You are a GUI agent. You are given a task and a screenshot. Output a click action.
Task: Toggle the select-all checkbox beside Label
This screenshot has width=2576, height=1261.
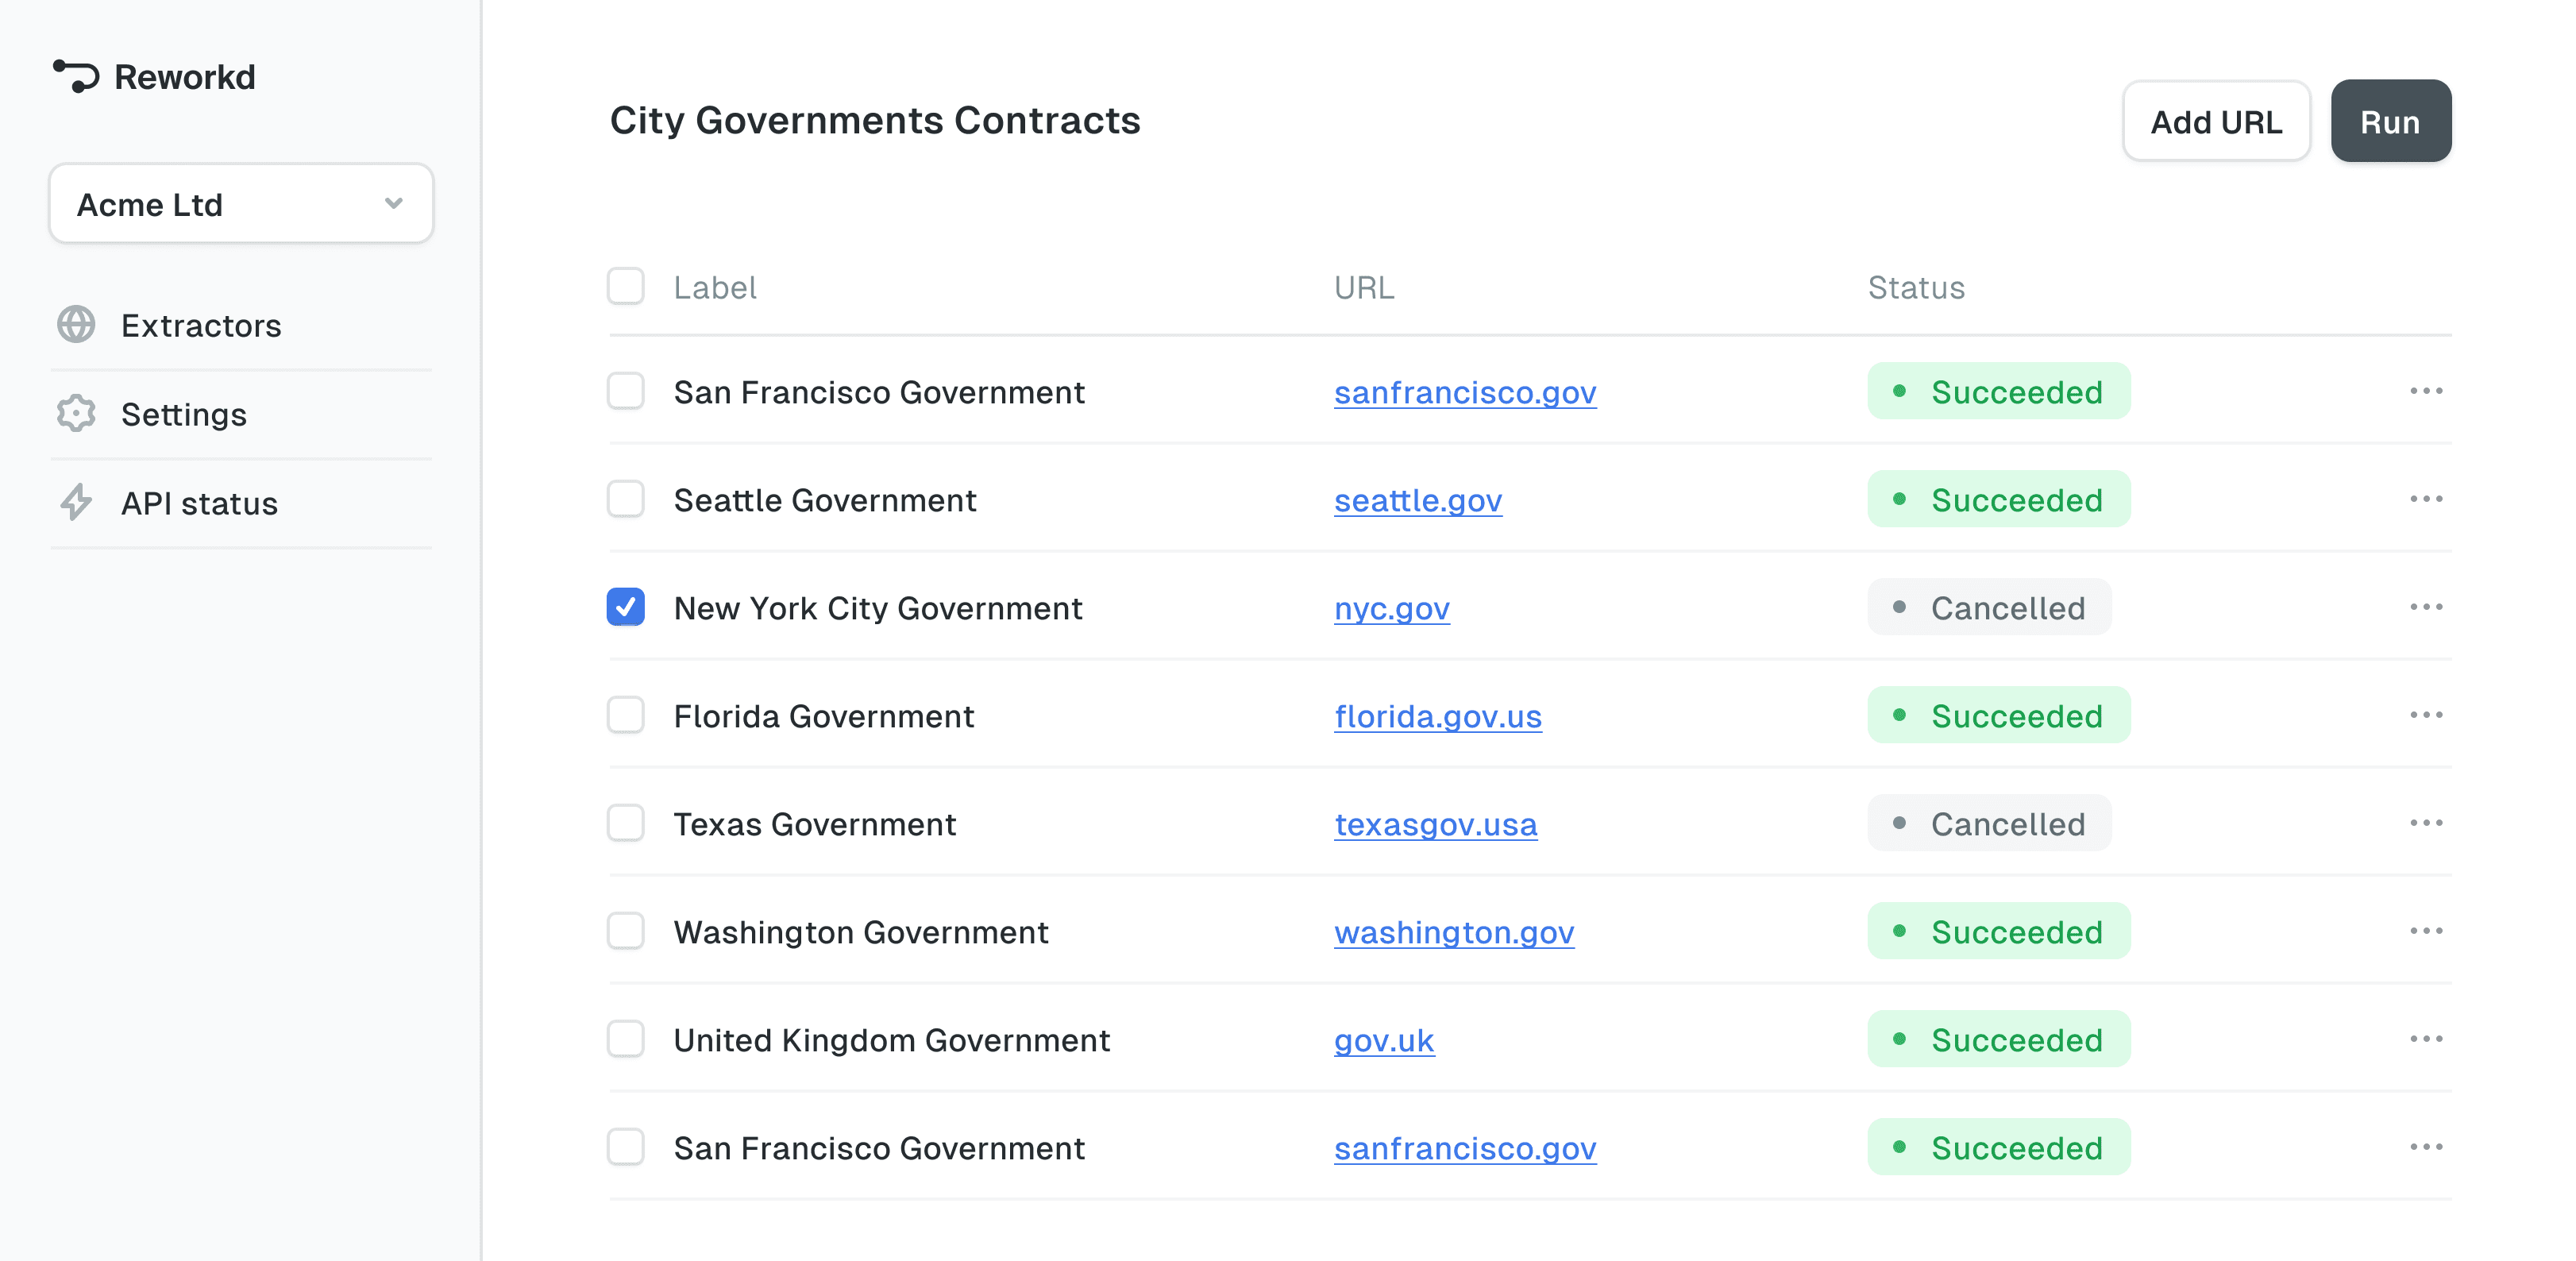pos(626,287)
